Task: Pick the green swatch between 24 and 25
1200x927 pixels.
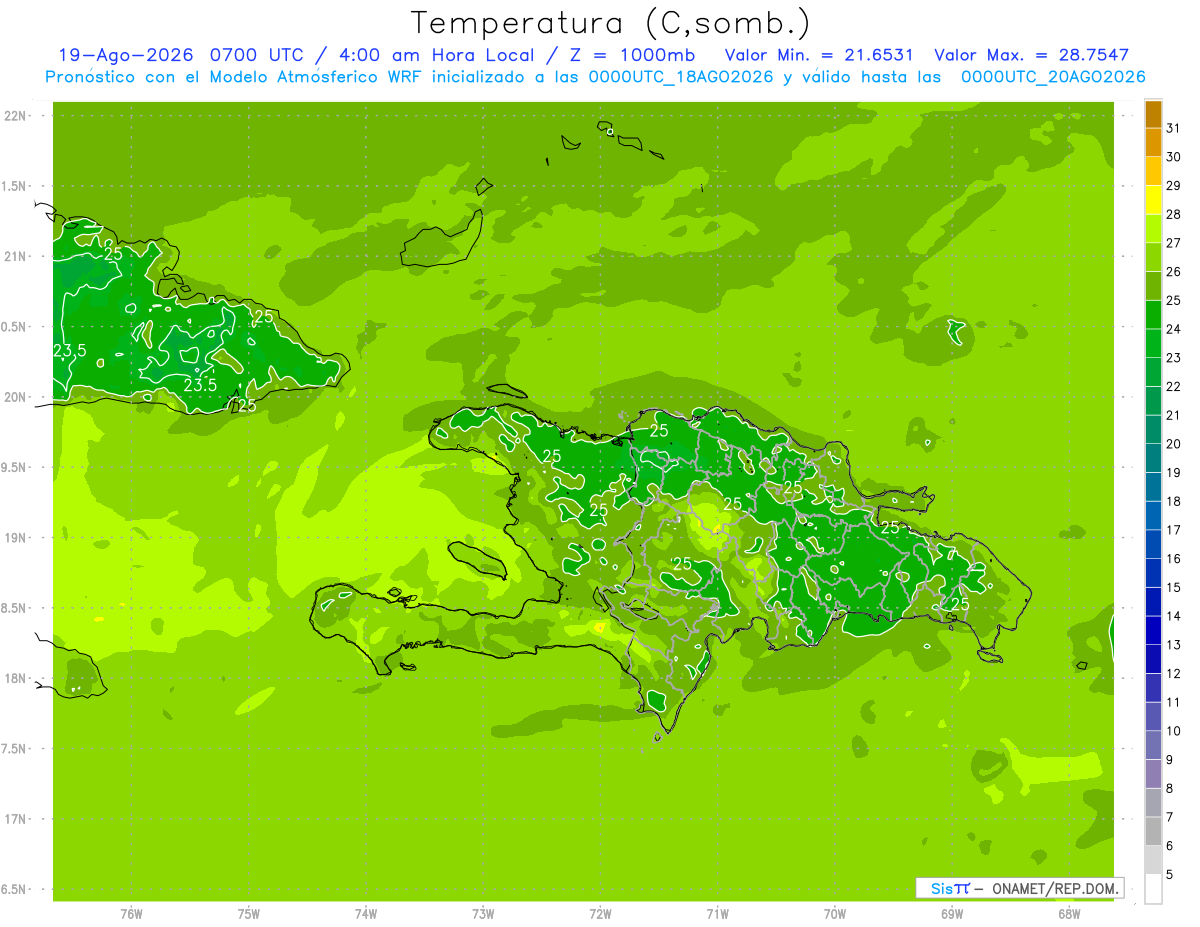Action: pos(1153,315)
